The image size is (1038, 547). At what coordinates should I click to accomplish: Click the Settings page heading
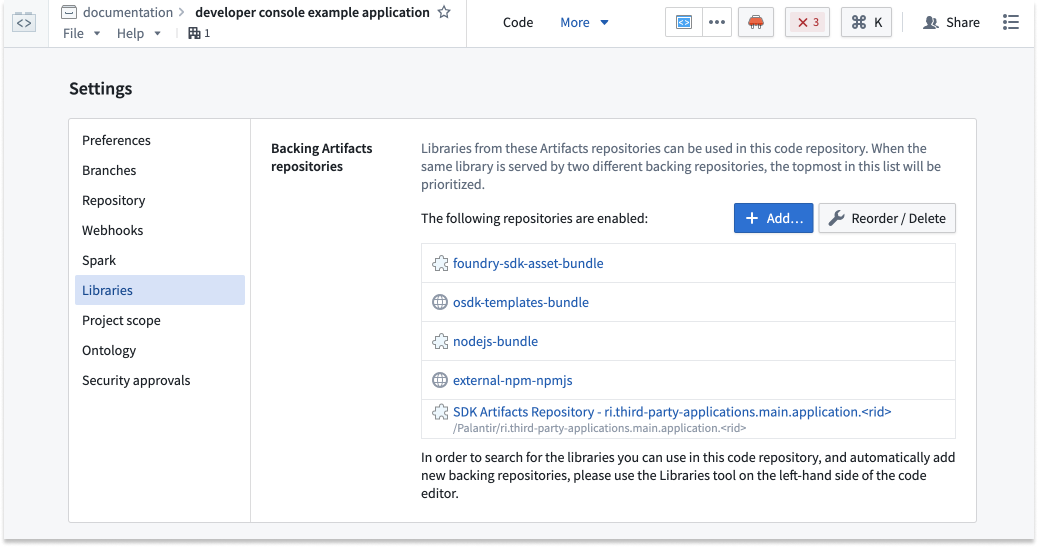coord(101,88)
